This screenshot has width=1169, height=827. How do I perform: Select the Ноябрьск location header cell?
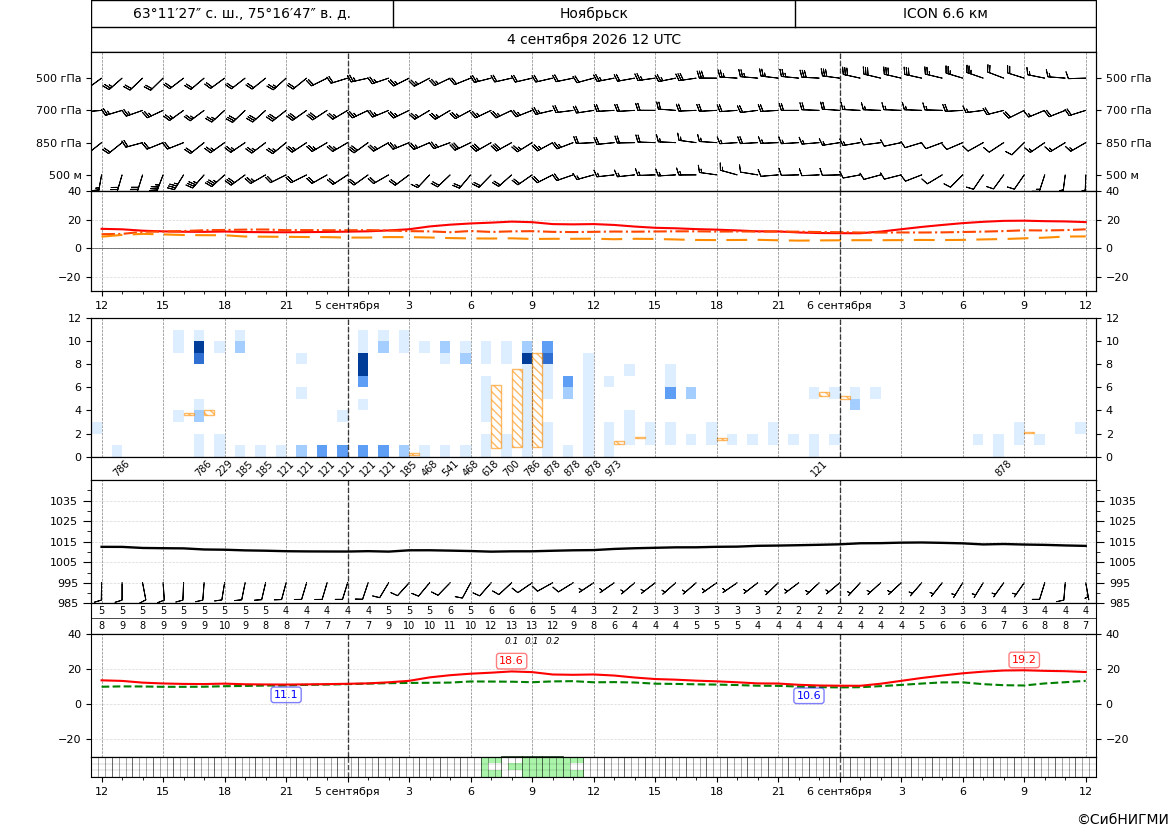coord(594,14)
